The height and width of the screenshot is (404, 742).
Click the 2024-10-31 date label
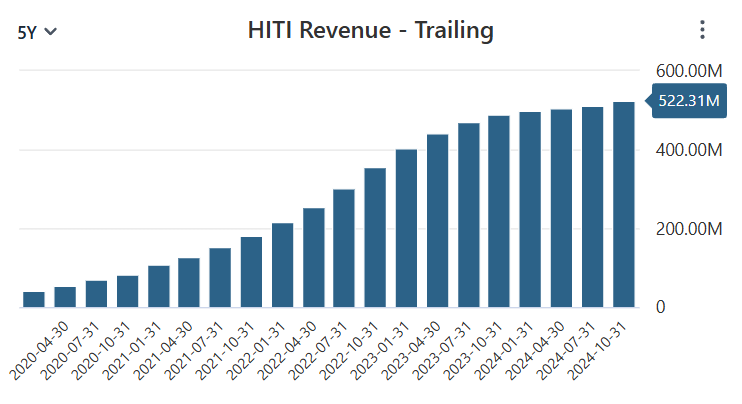tap(597, 351)
